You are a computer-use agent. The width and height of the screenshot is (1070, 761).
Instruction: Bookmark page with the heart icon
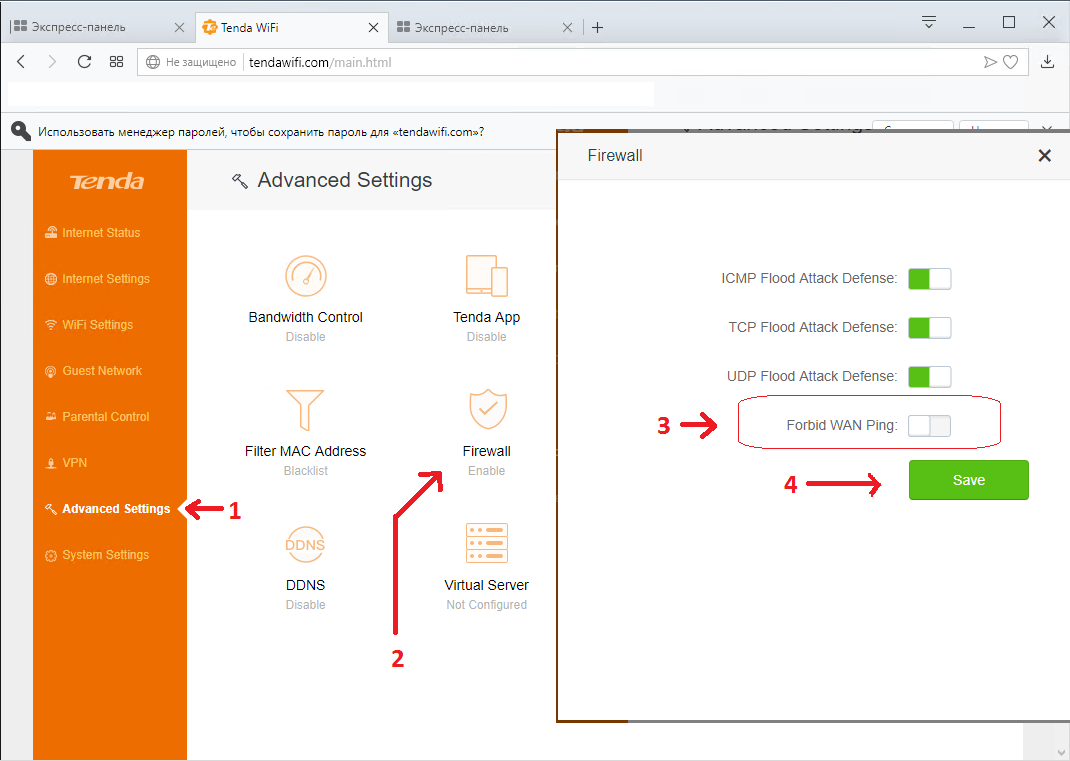pos(1011,62)
